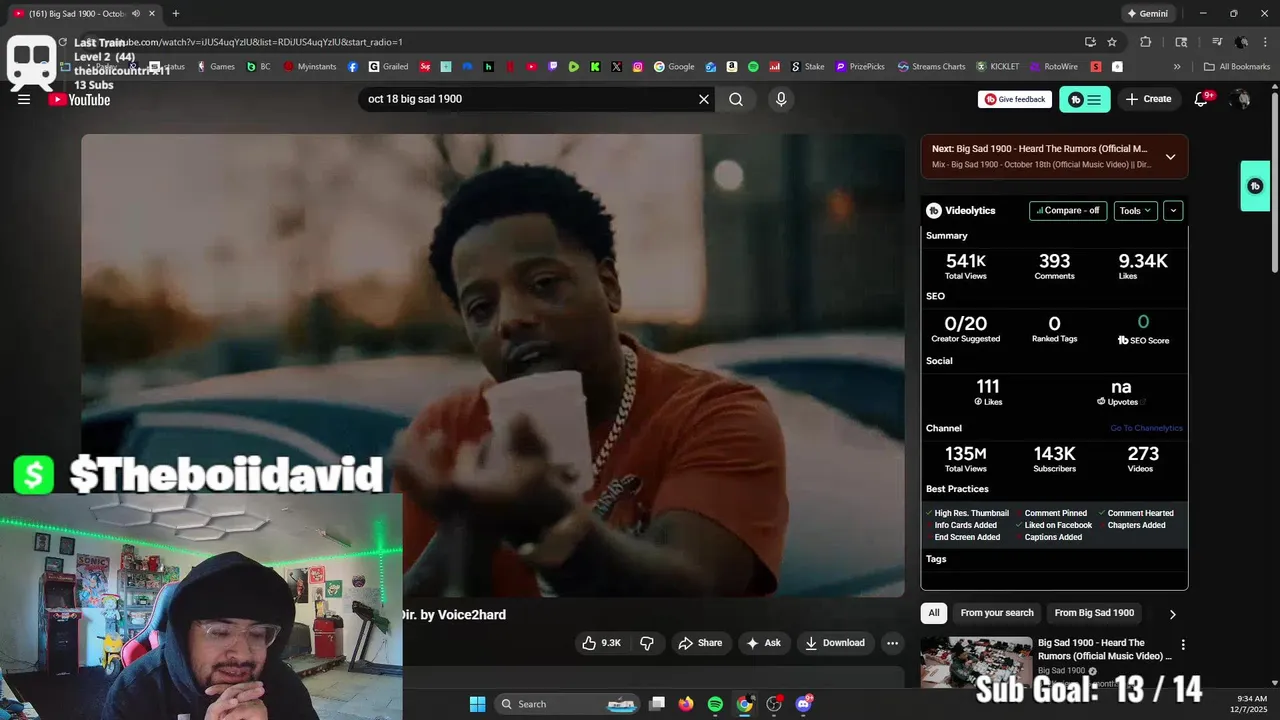The height and width of the screenshot is (720, 1280).
Task: Expand the bookmarks overflow chevron
Action: [x=1177, y=67]
